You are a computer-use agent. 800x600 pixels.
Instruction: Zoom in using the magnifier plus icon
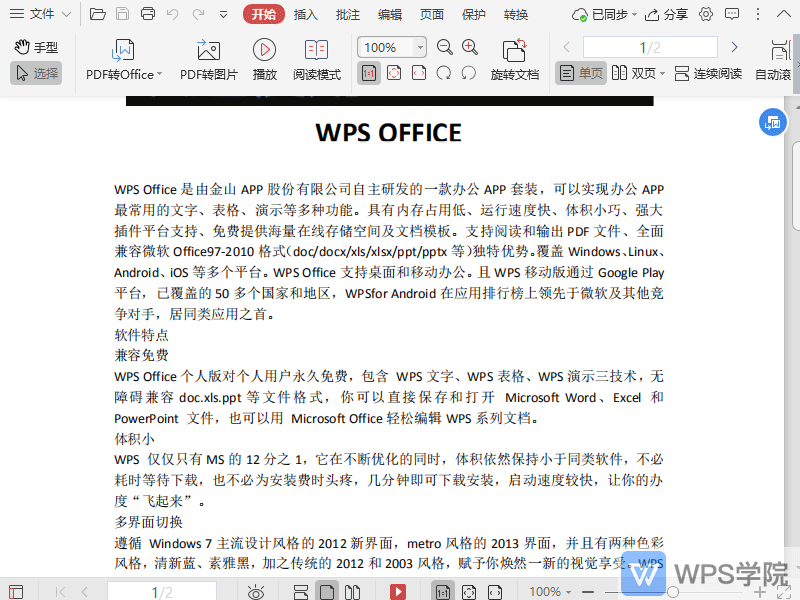469,46
